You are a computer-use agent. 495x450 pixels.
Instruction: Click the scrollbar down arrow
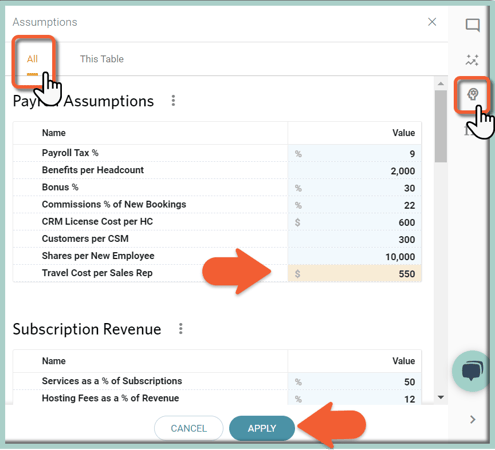[x=441, y=397]
